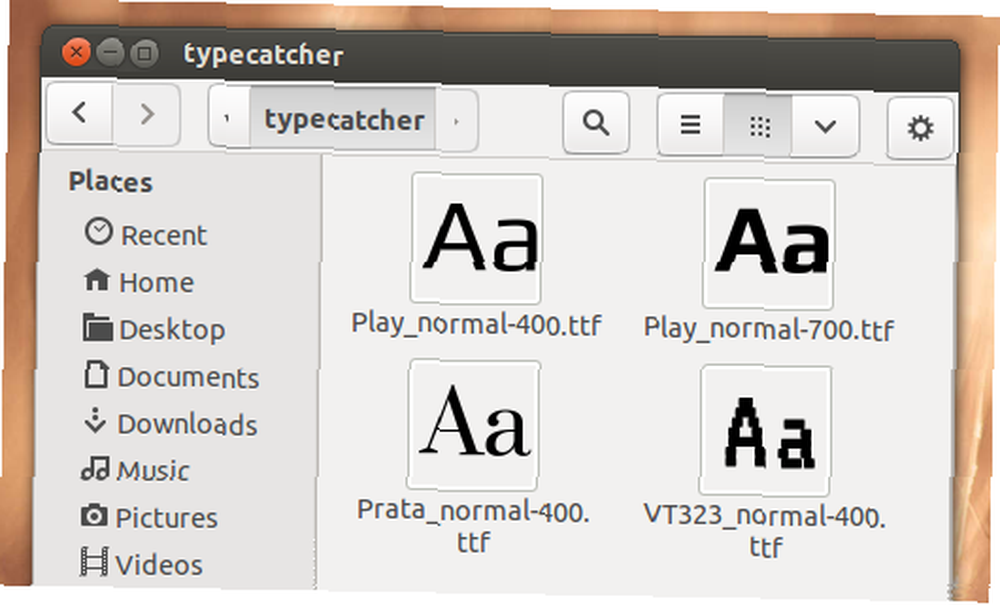The width and height of the screenshot is (1000, 605).
Task: Open the gear settings menu
Action: [x=920, y=128]
